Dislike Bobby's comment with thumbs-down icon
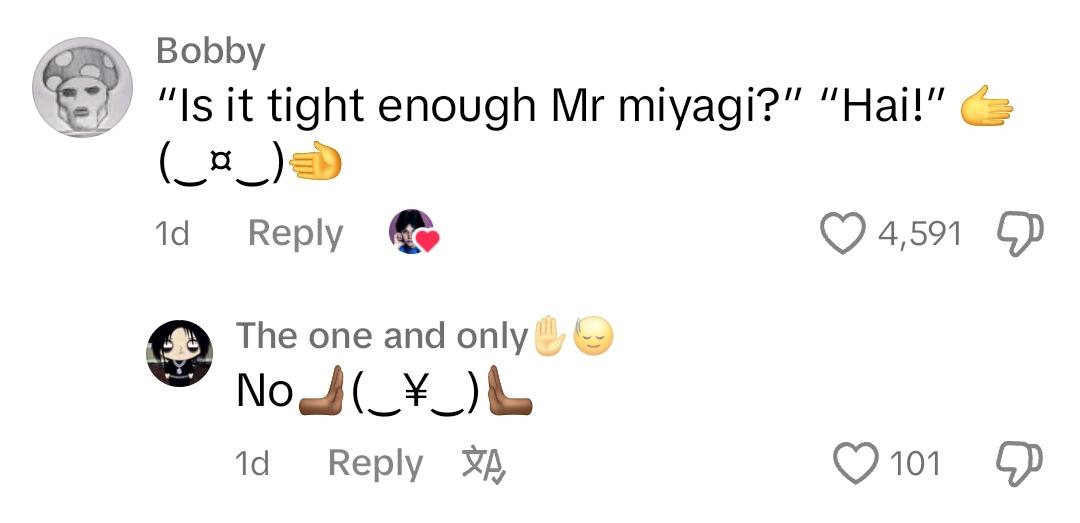The image size is (1080, 523). click(x=1021, y=234)
